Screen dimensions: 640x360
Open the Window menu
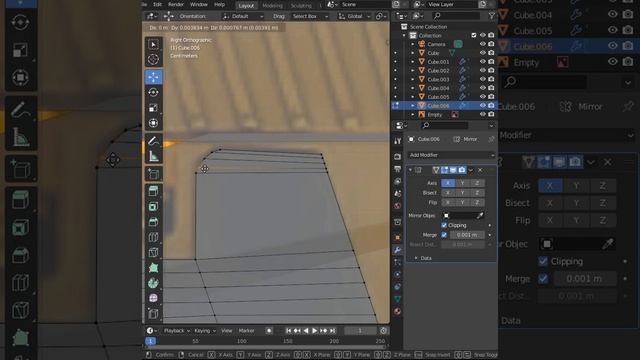199,4
